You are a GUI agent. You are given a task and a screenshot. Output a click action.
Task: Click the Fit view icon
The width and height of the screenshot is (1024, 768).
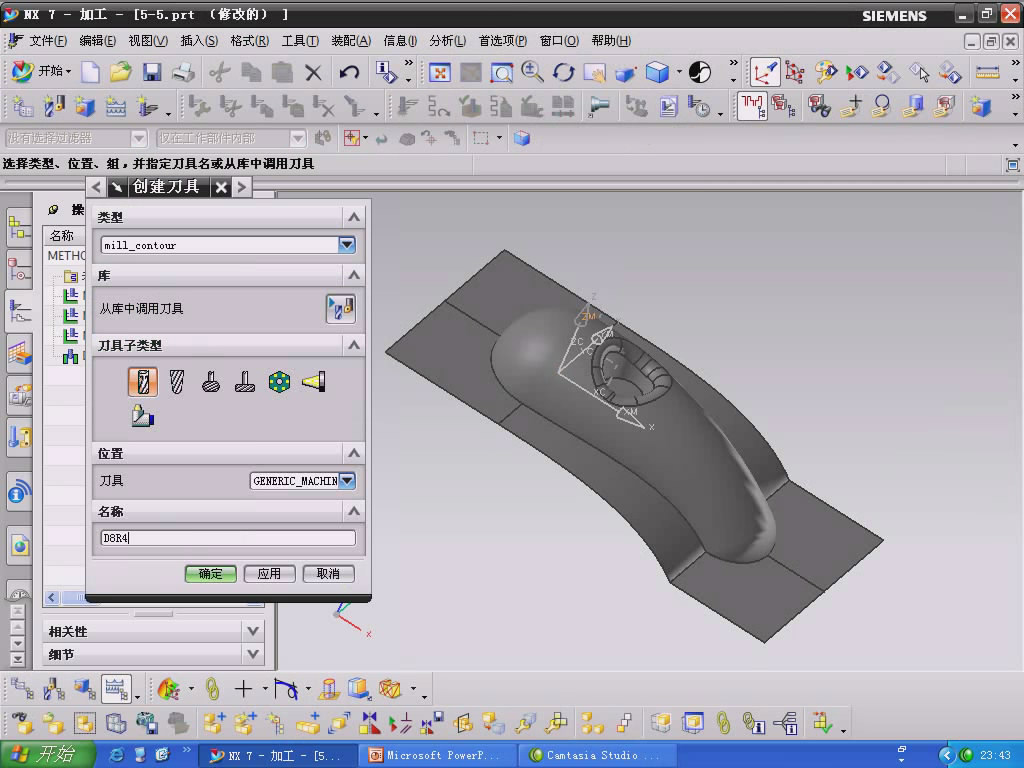click(x=440, y=72)
